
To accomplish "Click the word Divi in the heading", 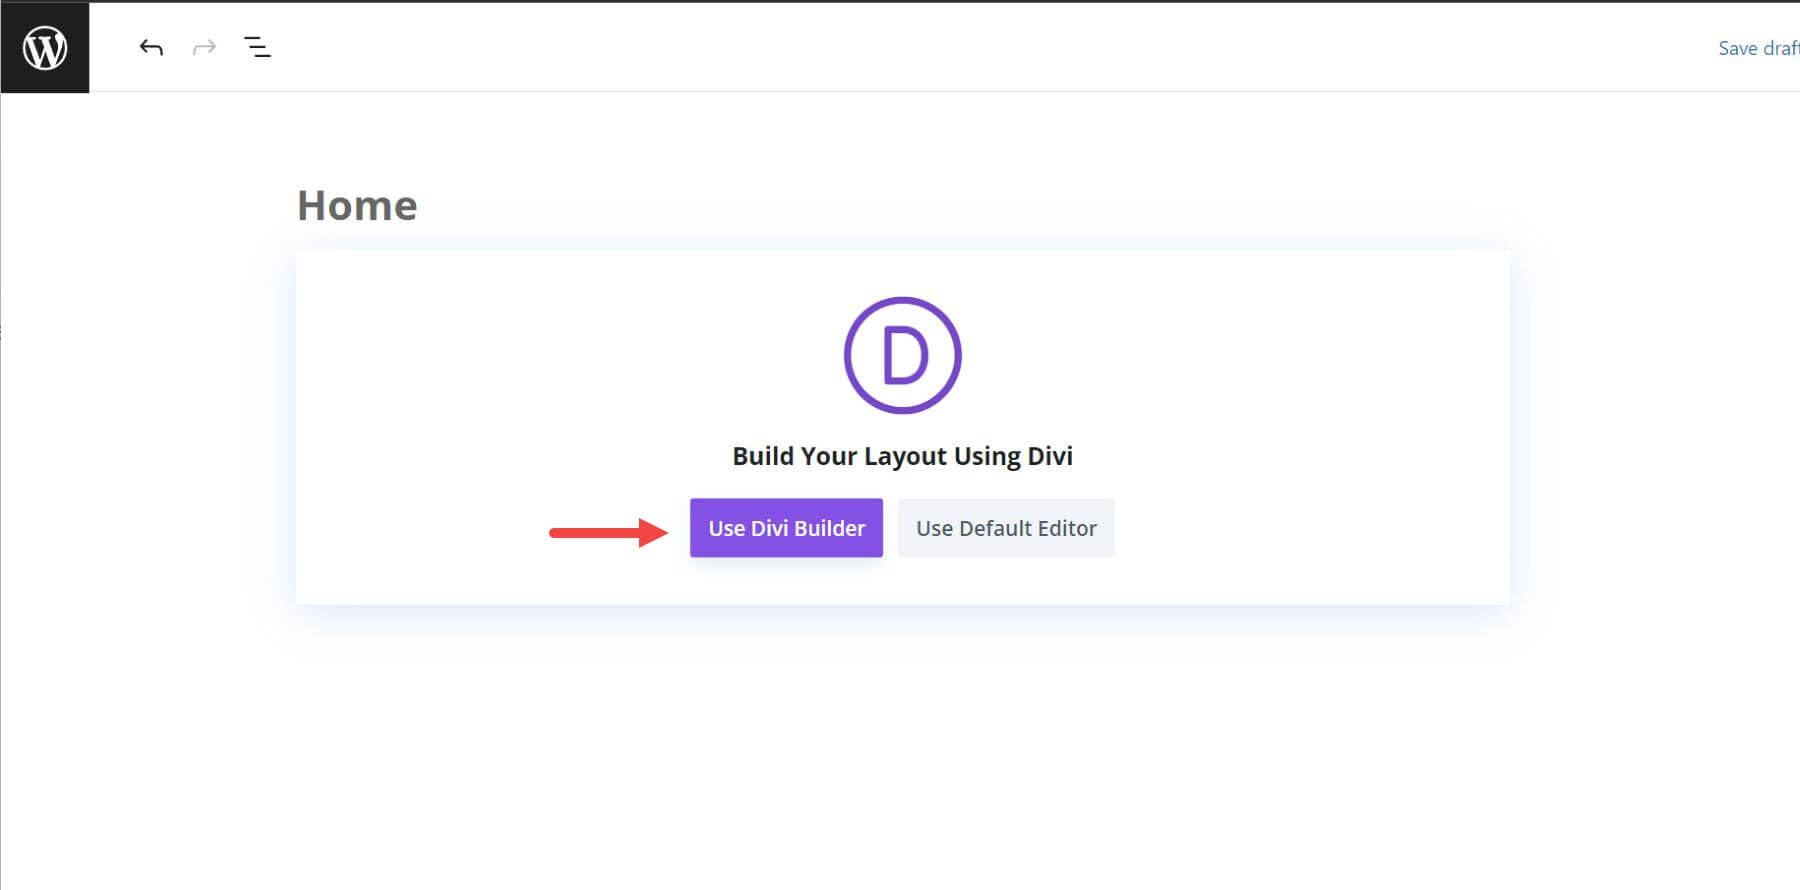I will 1050,456.
